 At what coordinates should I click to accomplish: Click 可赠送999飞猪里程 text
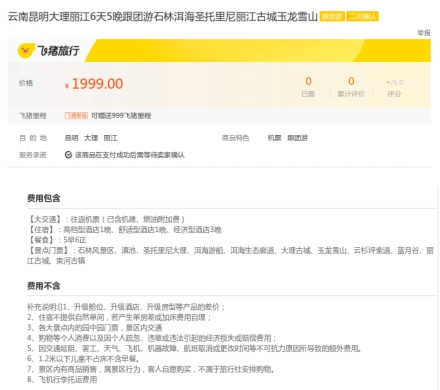(x=121, y=116)
